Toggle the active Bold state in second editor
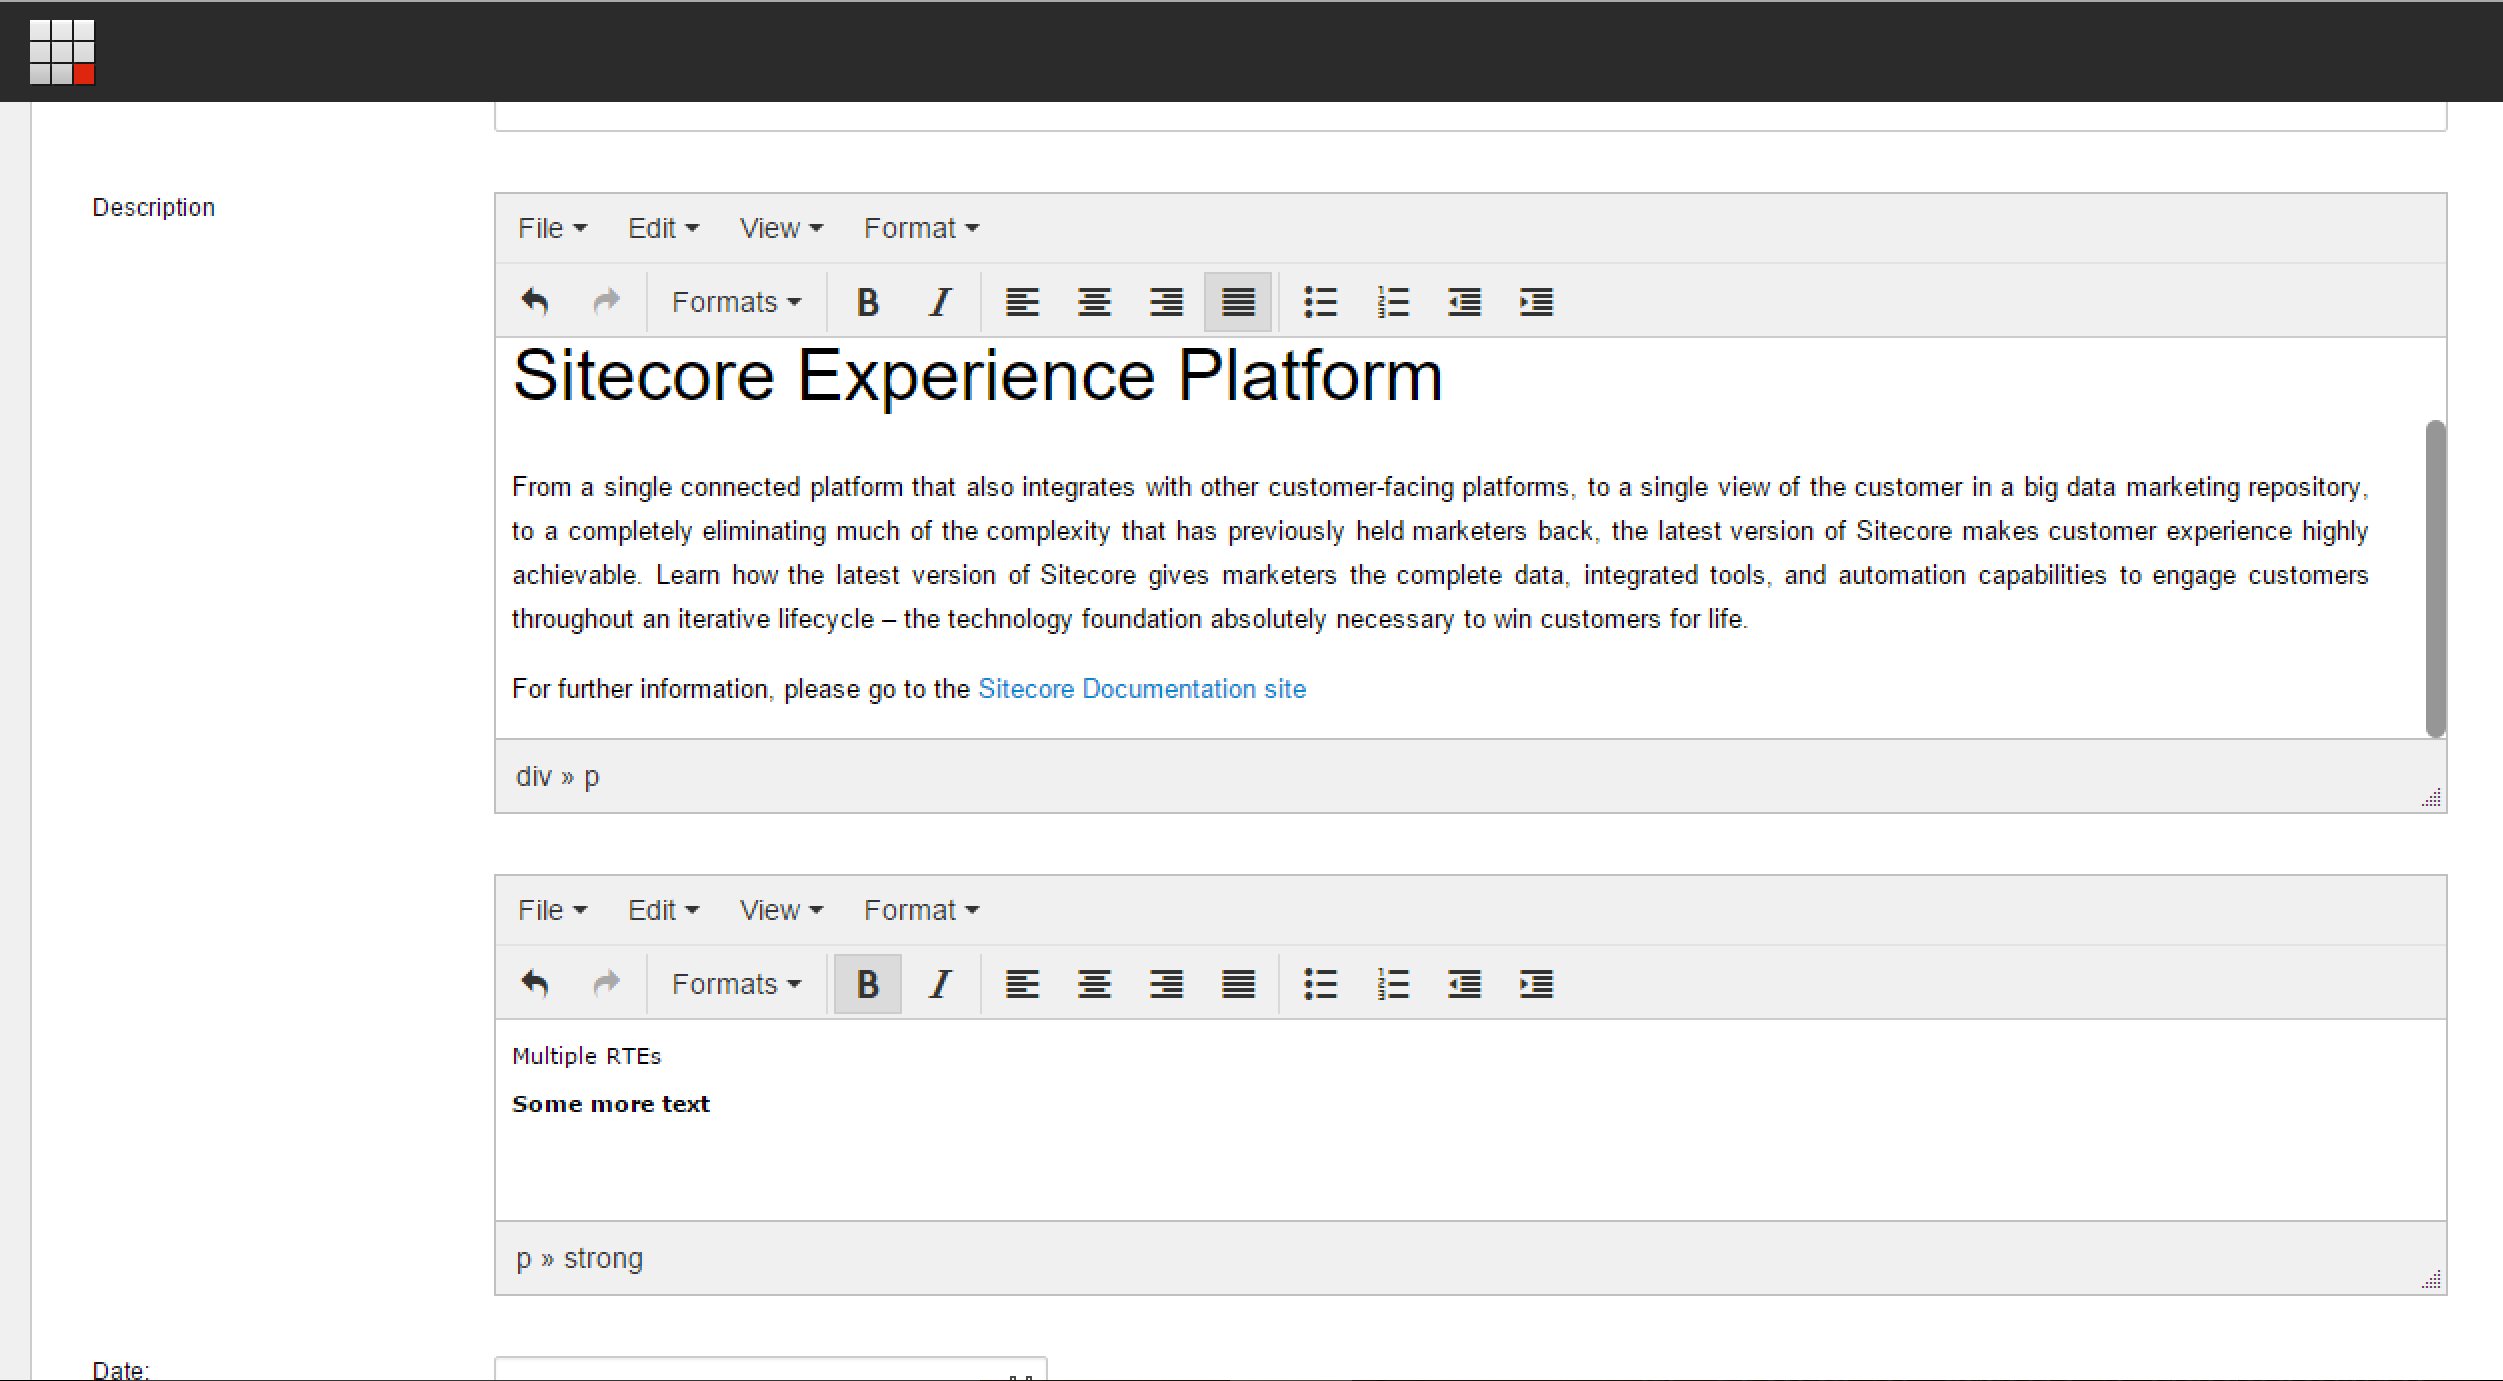The width and height of the screenshot is (2503, 1381). [868, 984]
